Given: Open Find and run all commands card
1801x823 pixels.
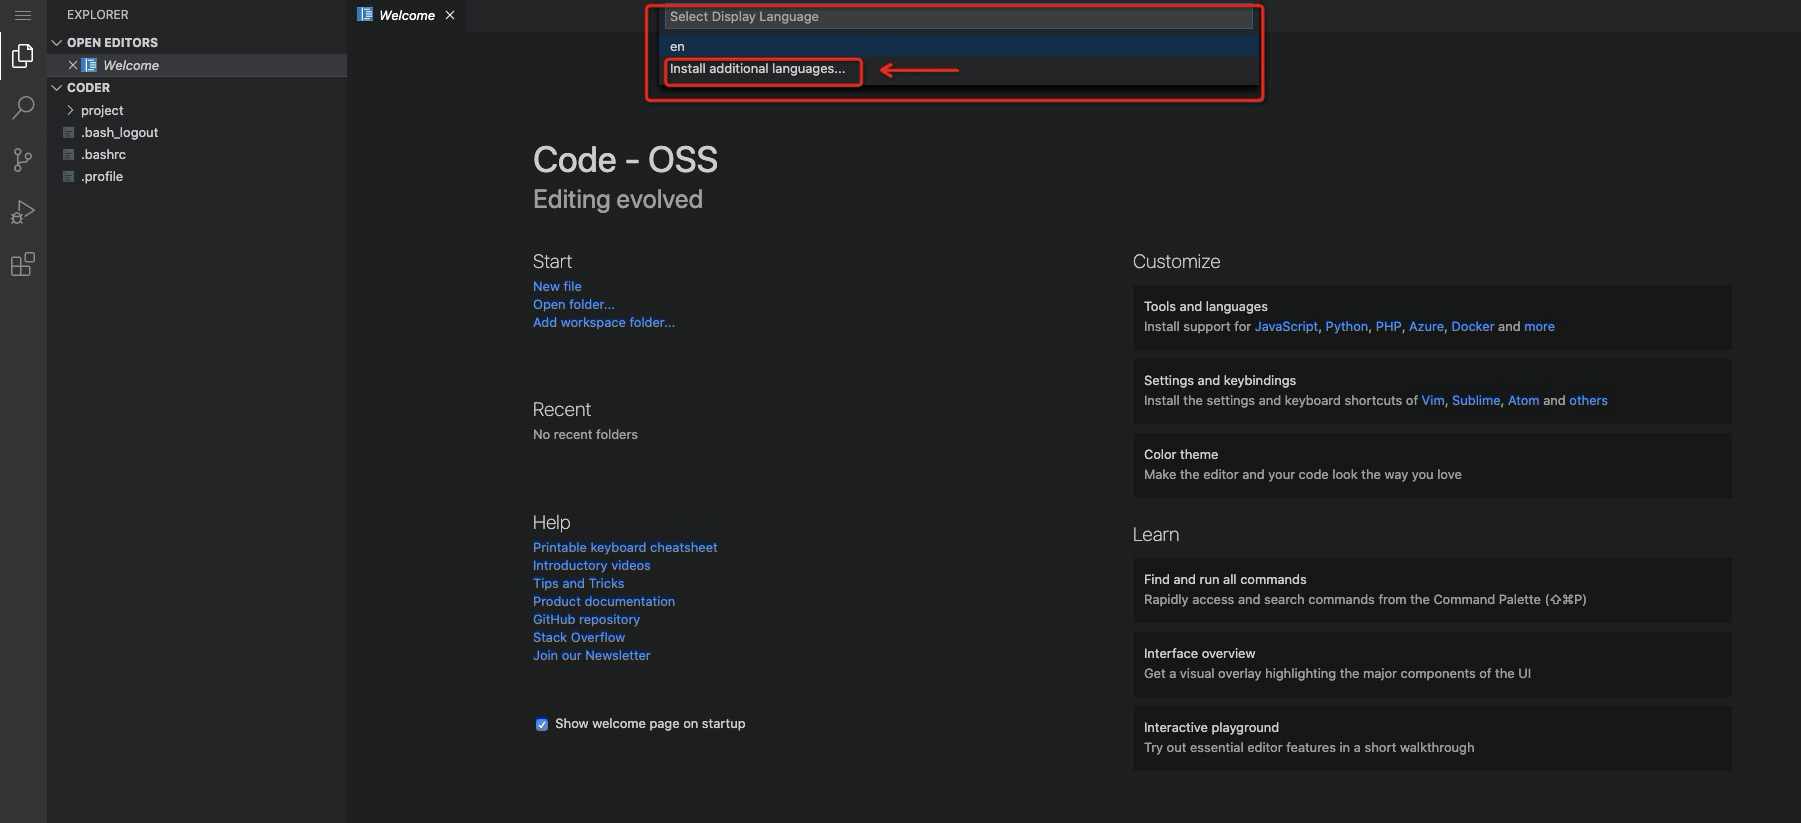Looking at the screenshot, I should (x=1432, y=590).
